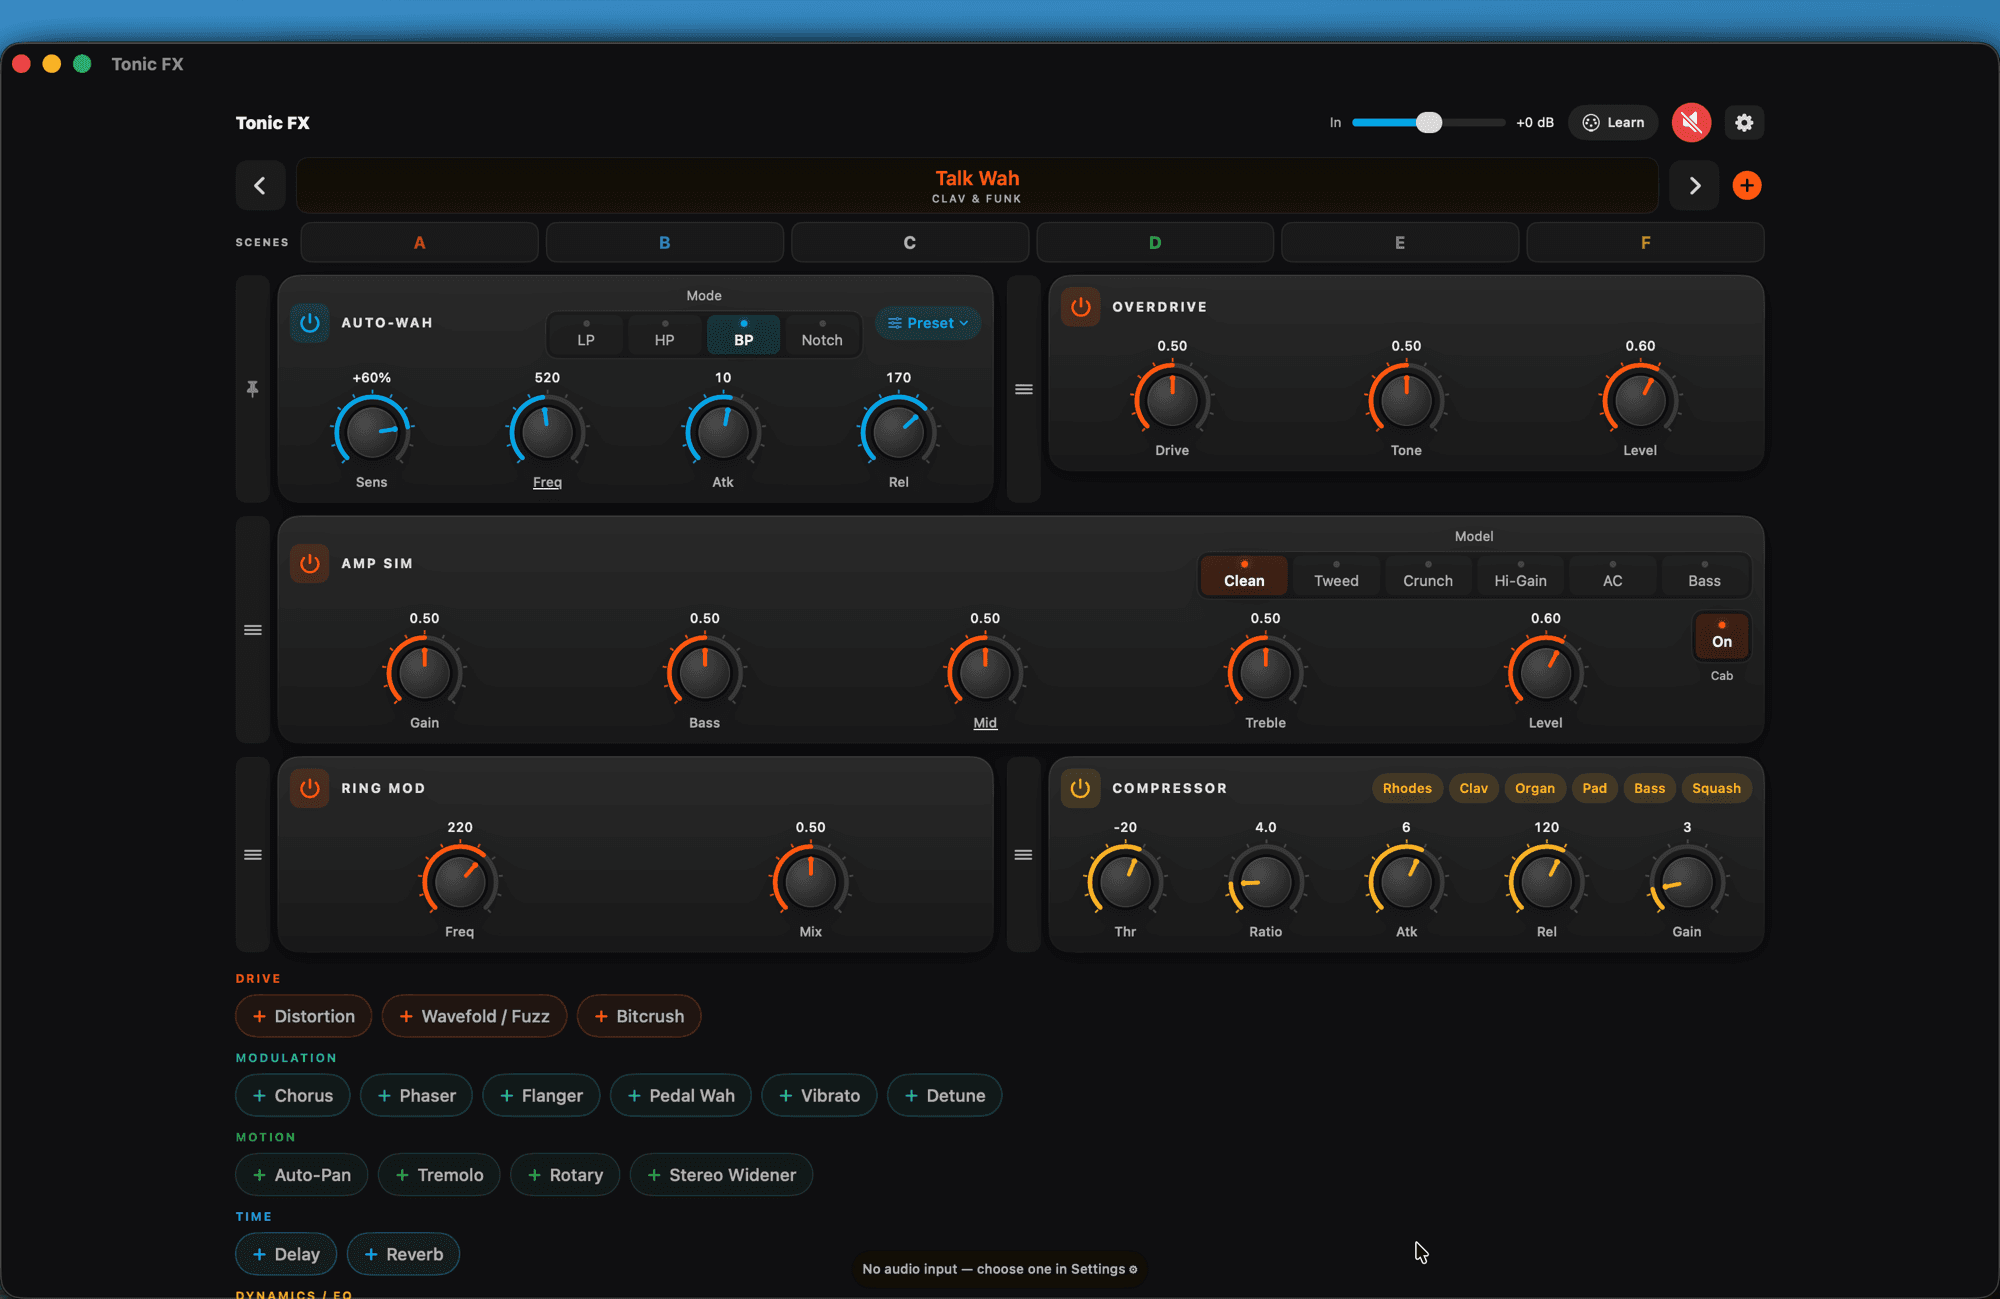Toggle the Compressor power button
Image resolution: width=2000 pixels, height=1299 pixels.
tap(1081, 788)
